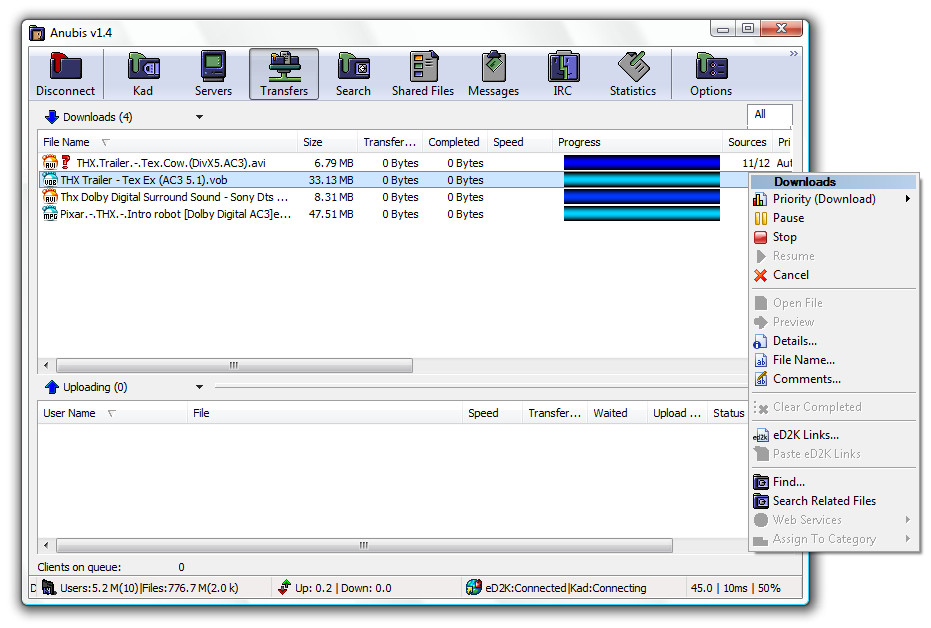Switch to the Transfers view

tap(284, 74)
